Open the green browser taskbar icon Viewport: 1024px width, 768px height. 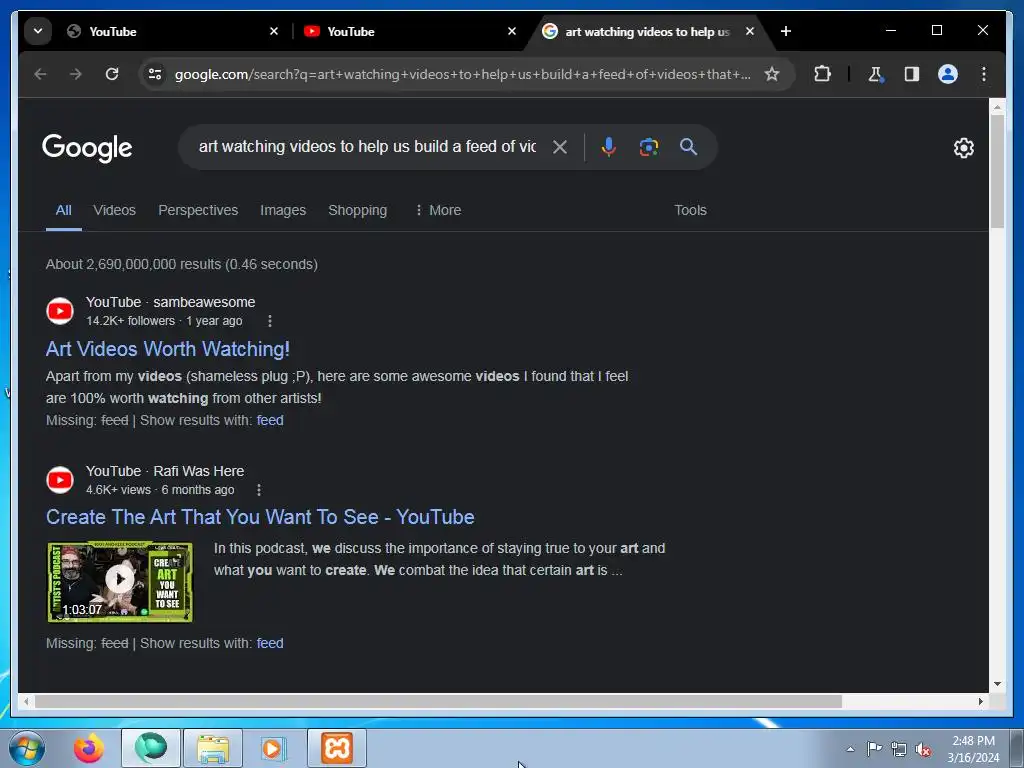151,748
